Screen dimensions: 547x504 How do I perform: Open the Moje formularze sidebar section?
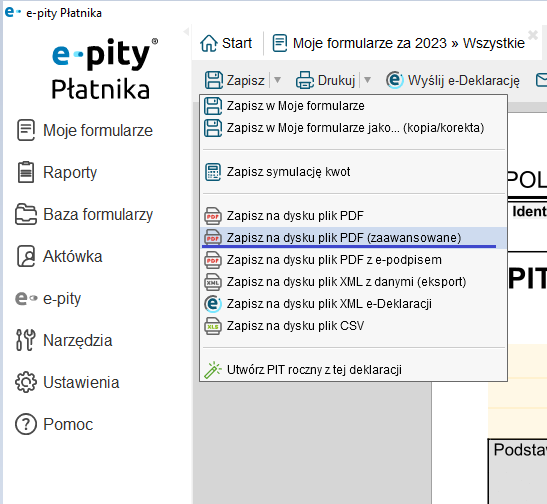coord(84,130)
